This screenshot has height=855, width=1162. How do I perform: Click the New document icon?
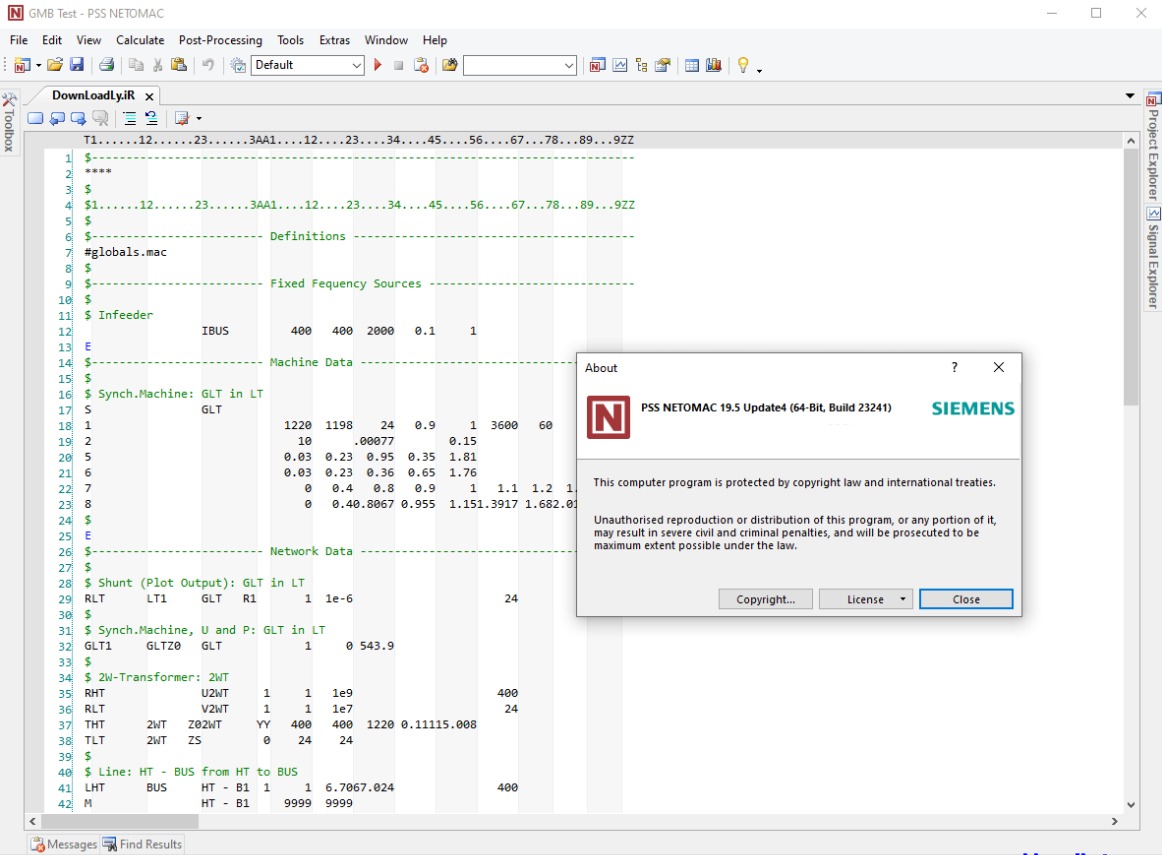pos(21,65)
